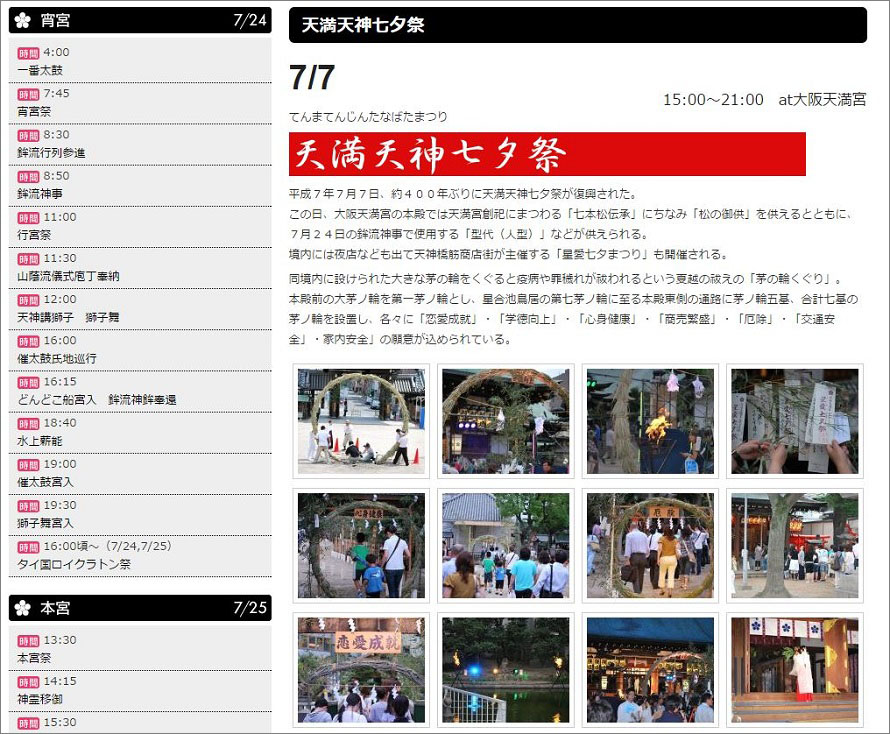
Task: Click the 山蔭流儀式庖丁奉納 entry
Action: (x=68, y=276)
